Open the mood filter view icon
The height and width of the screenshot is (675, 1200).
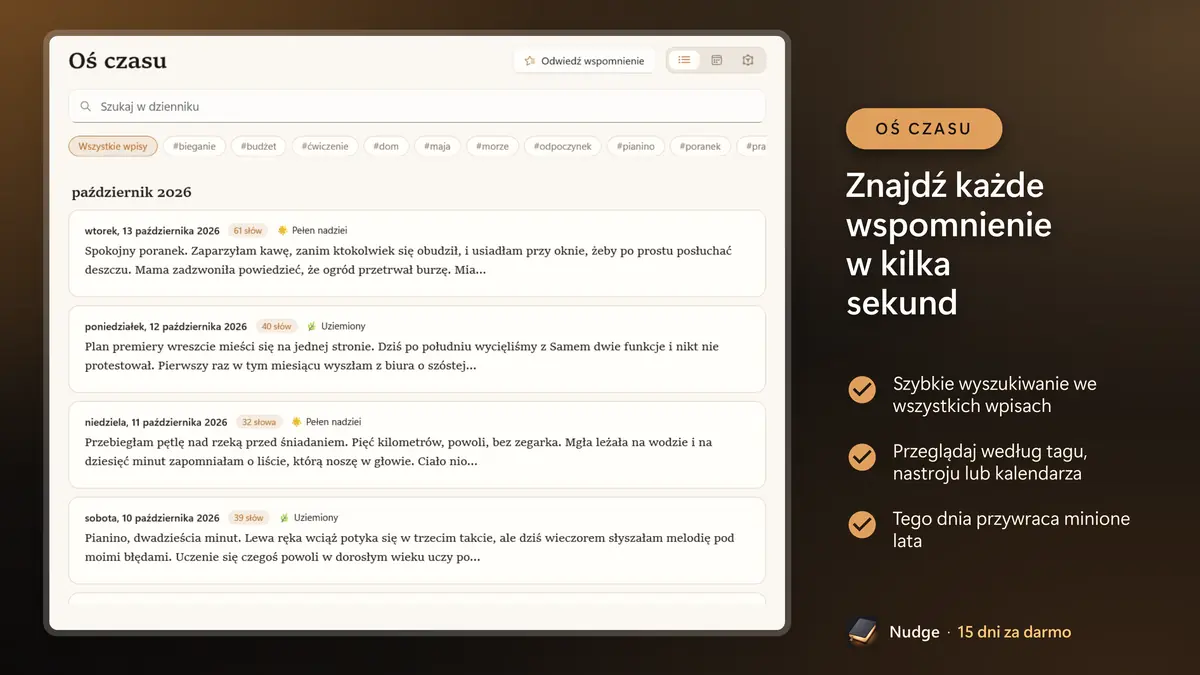coord(747,60)
